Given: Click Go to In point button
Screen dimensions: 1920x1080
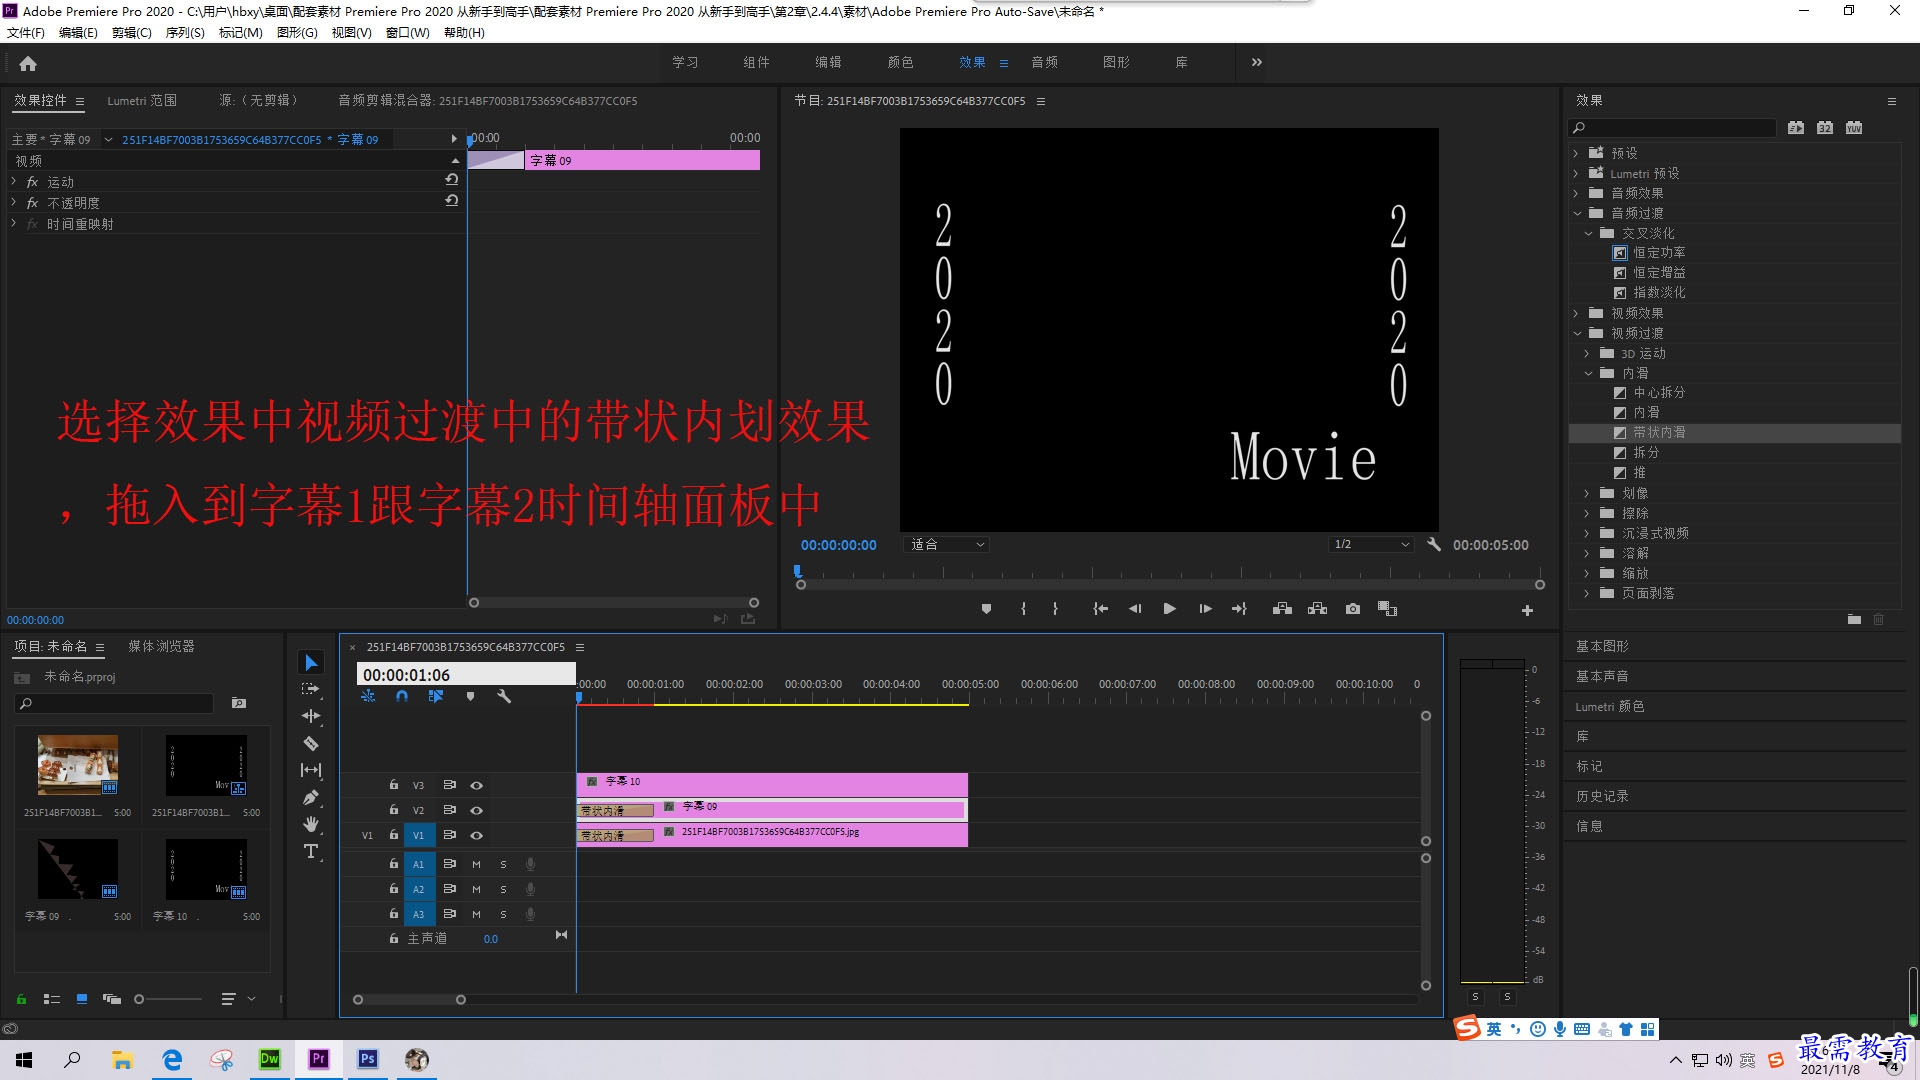Looking at the screenshot, I should click(x=1100, y=609).
